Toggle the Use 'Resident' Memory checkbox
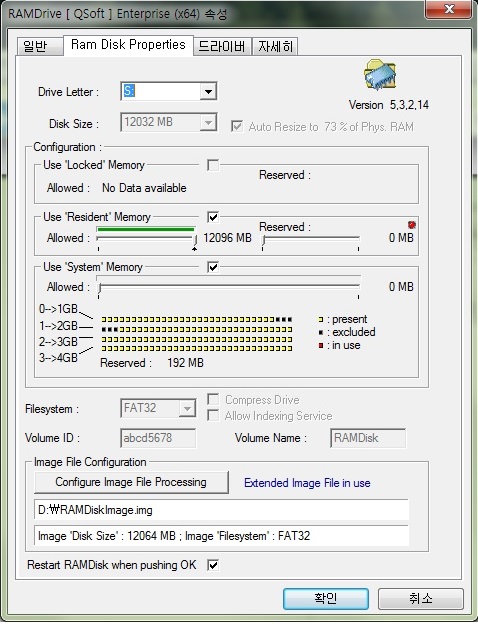The height and width of the screenshot is (624, 478). coord(213,217)
